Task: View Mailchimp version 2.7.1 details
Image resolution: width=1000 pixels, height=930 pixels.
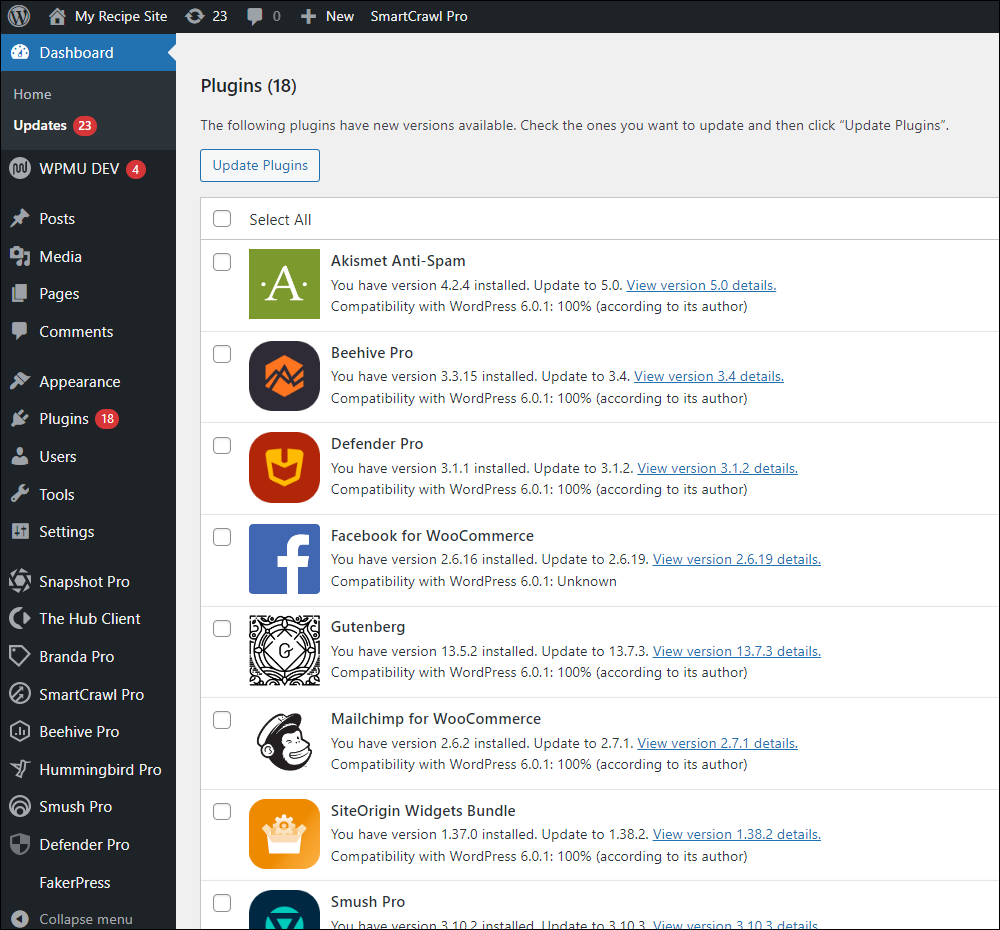Action: tap(717, 743)
